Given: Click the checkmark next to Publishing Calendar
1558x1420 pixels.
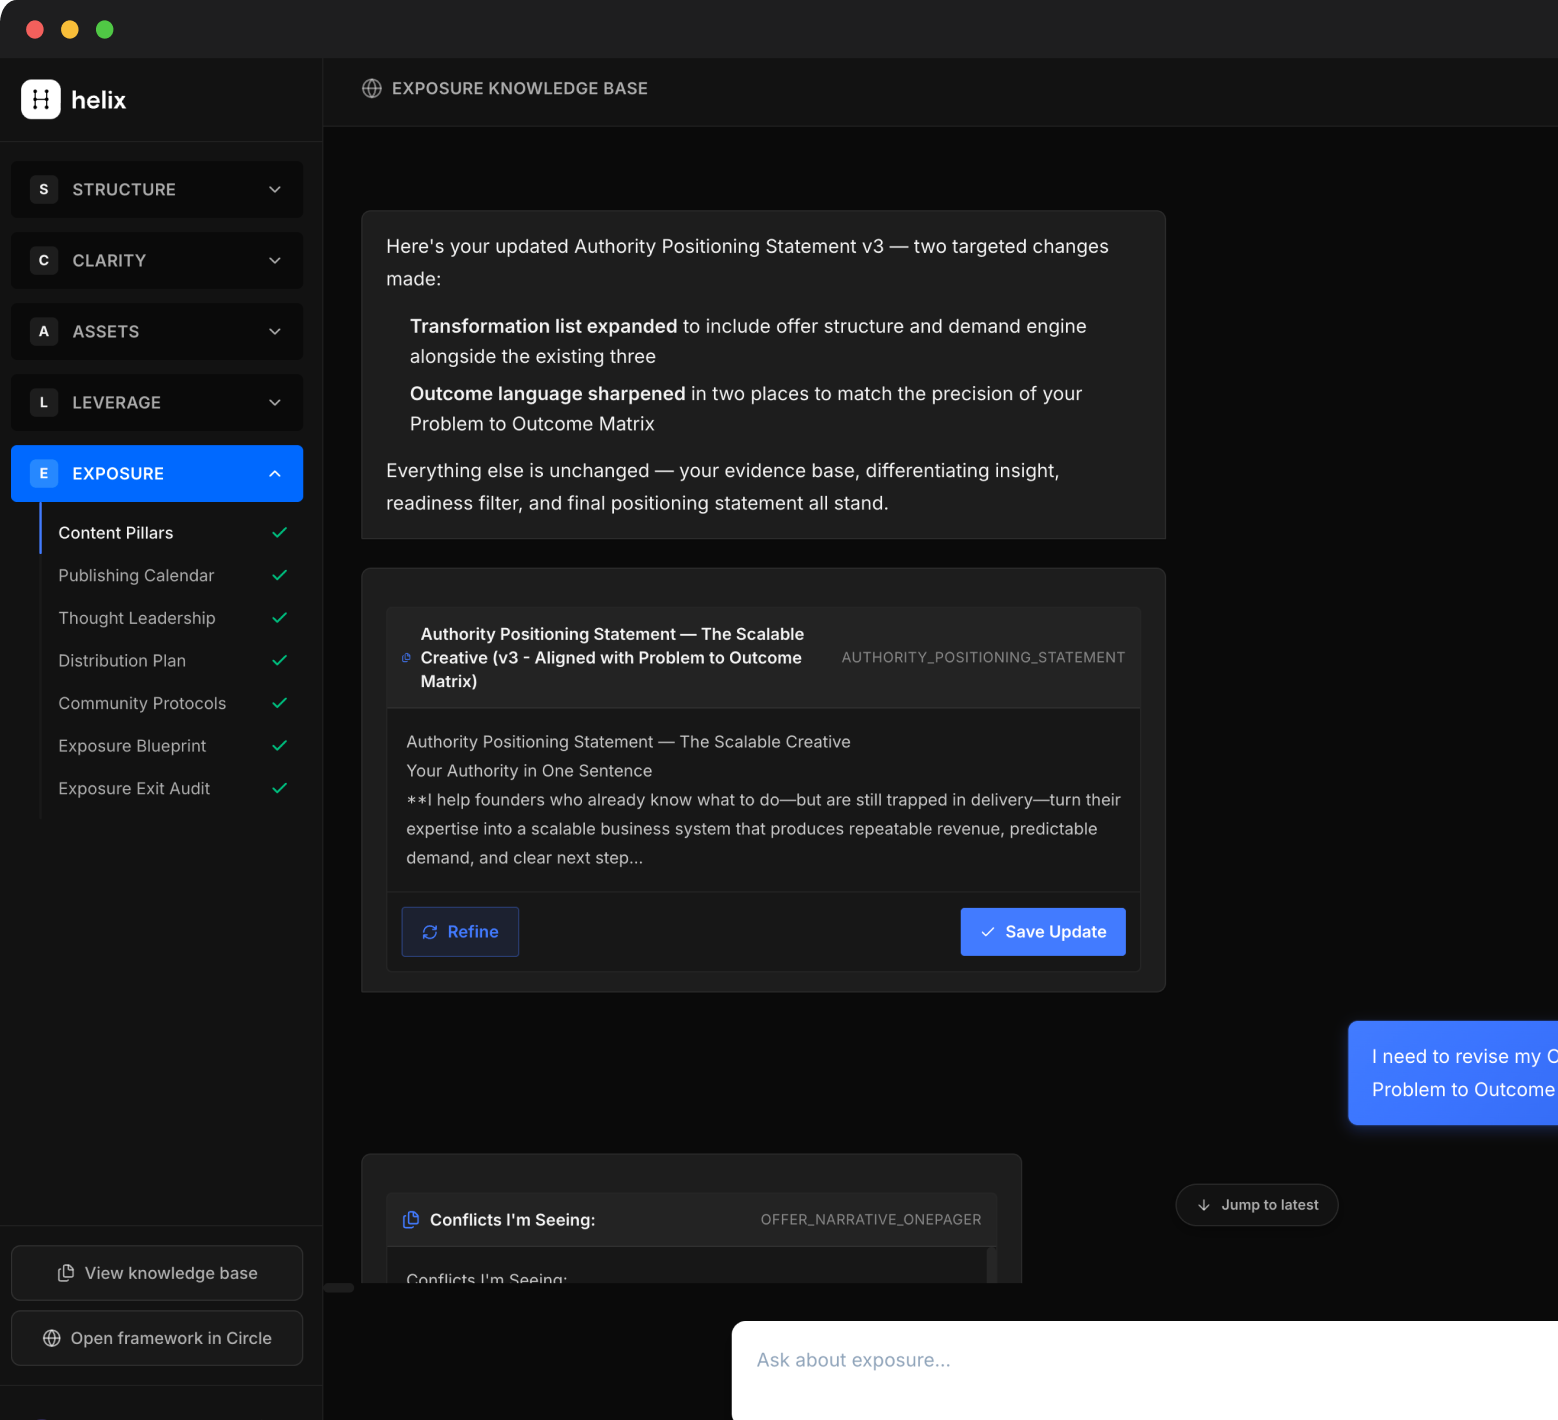Looking at the screenshot, I should [x=280, y=575].
